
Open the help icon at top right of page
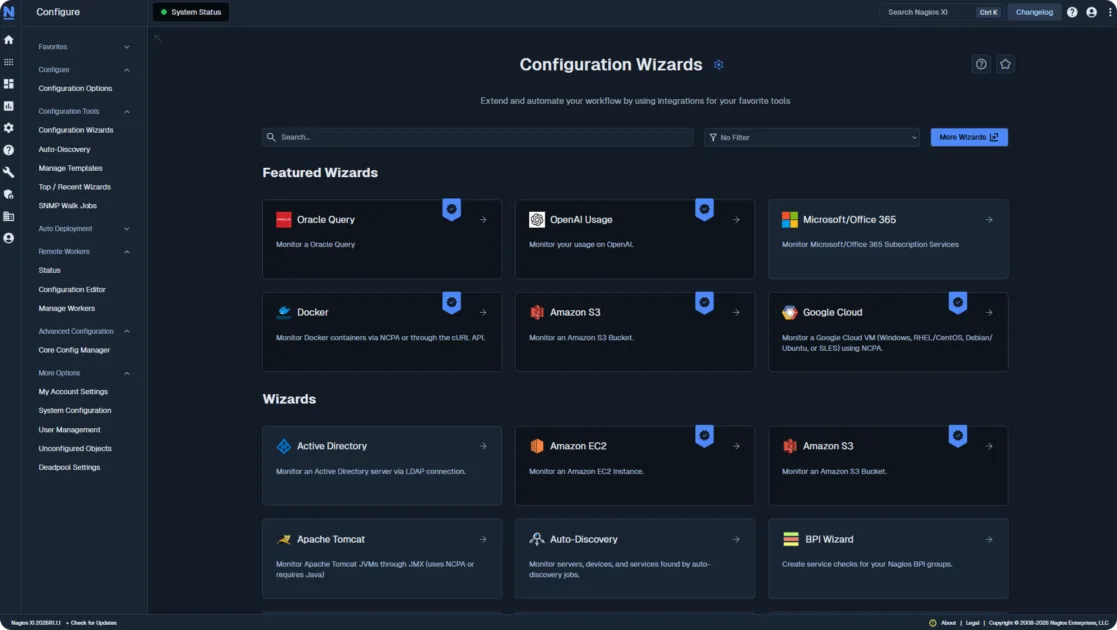pyautogui.click(x=981, y=63)
